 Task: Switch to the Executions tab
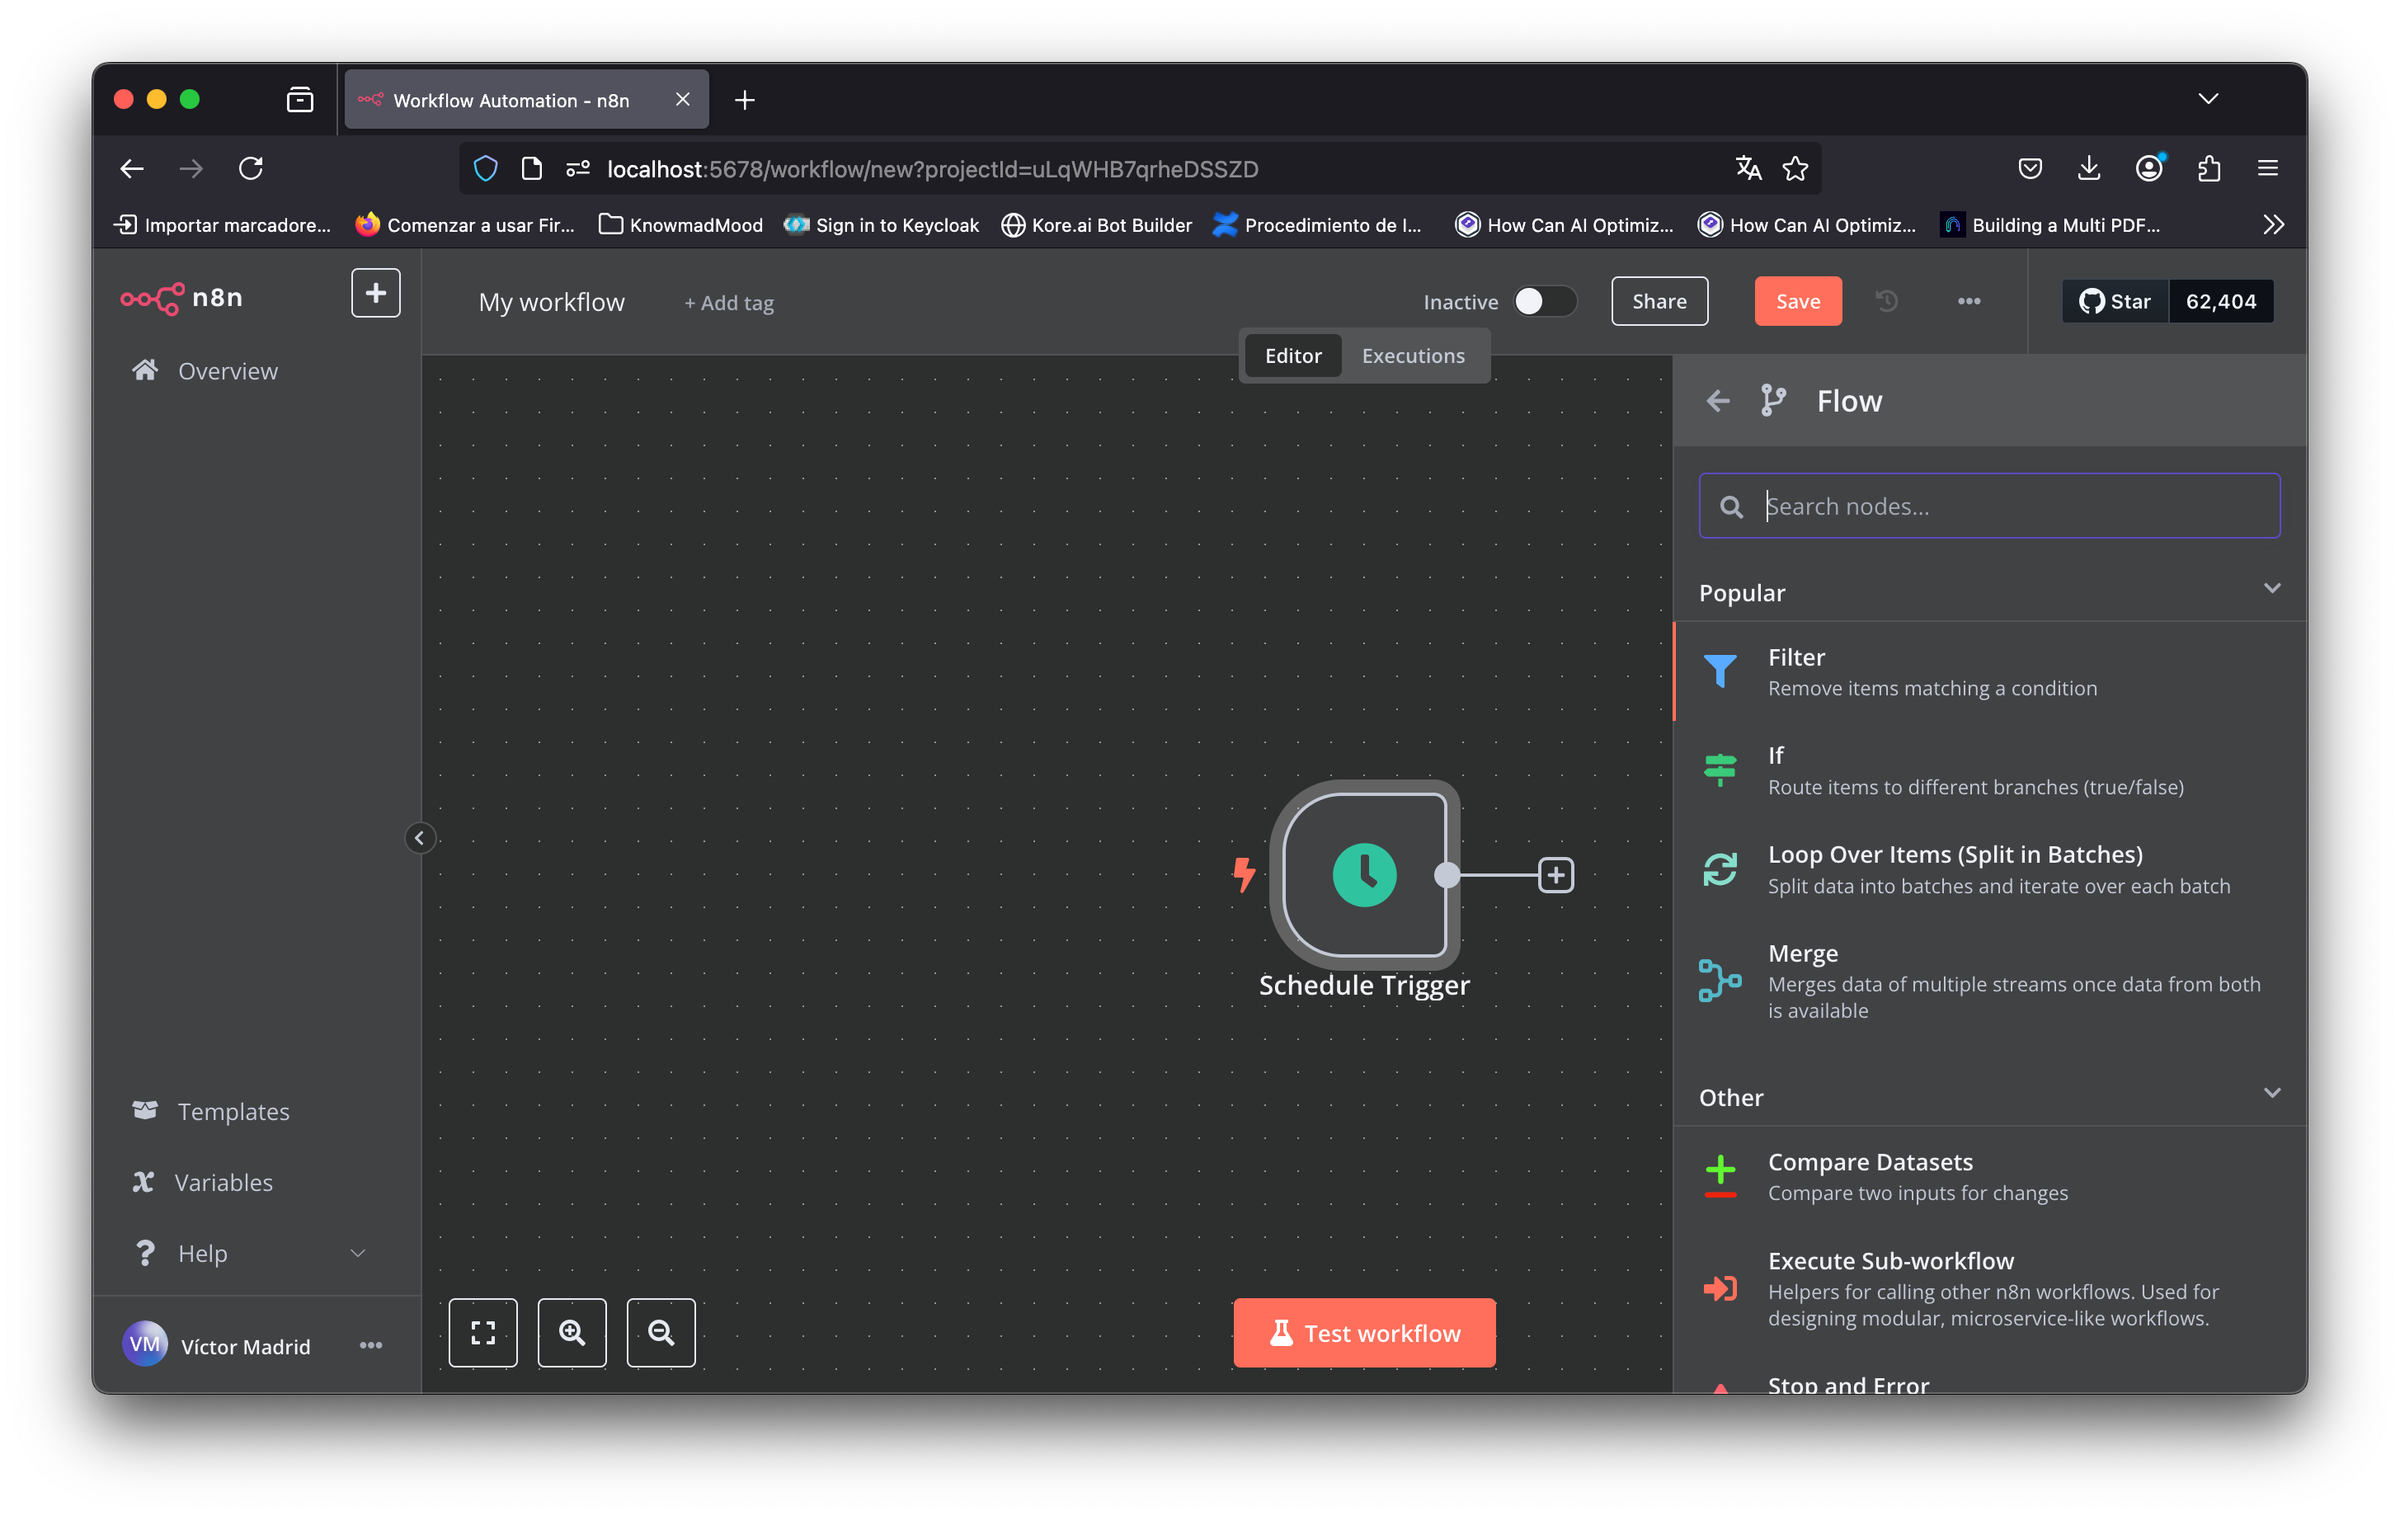[x=1412, y=355]
